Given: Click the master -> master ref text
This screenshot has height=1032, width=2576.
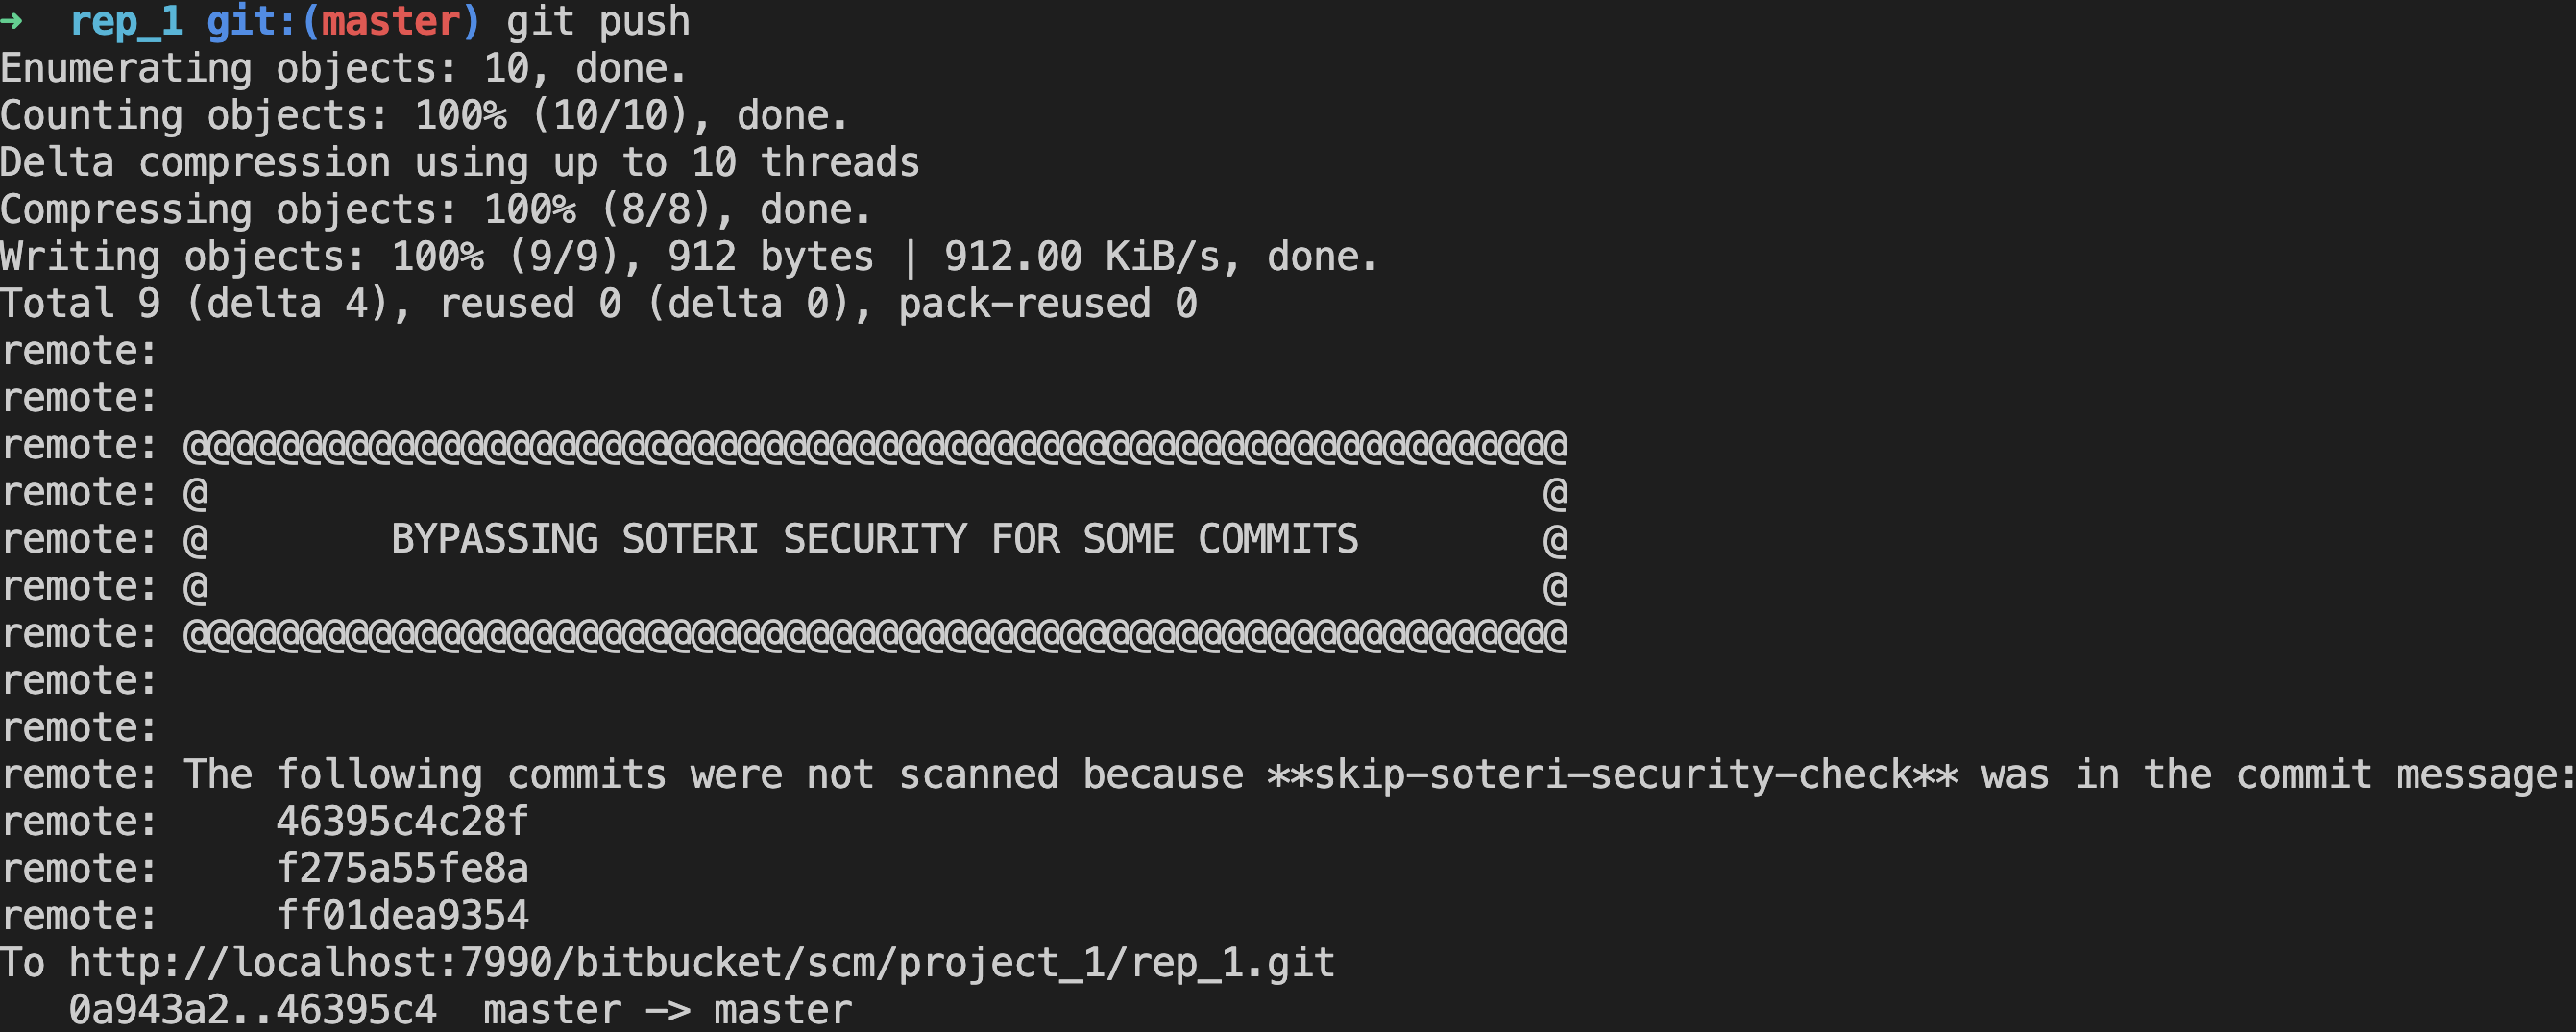Looking at the screenshot, I should coord(667,1010).
